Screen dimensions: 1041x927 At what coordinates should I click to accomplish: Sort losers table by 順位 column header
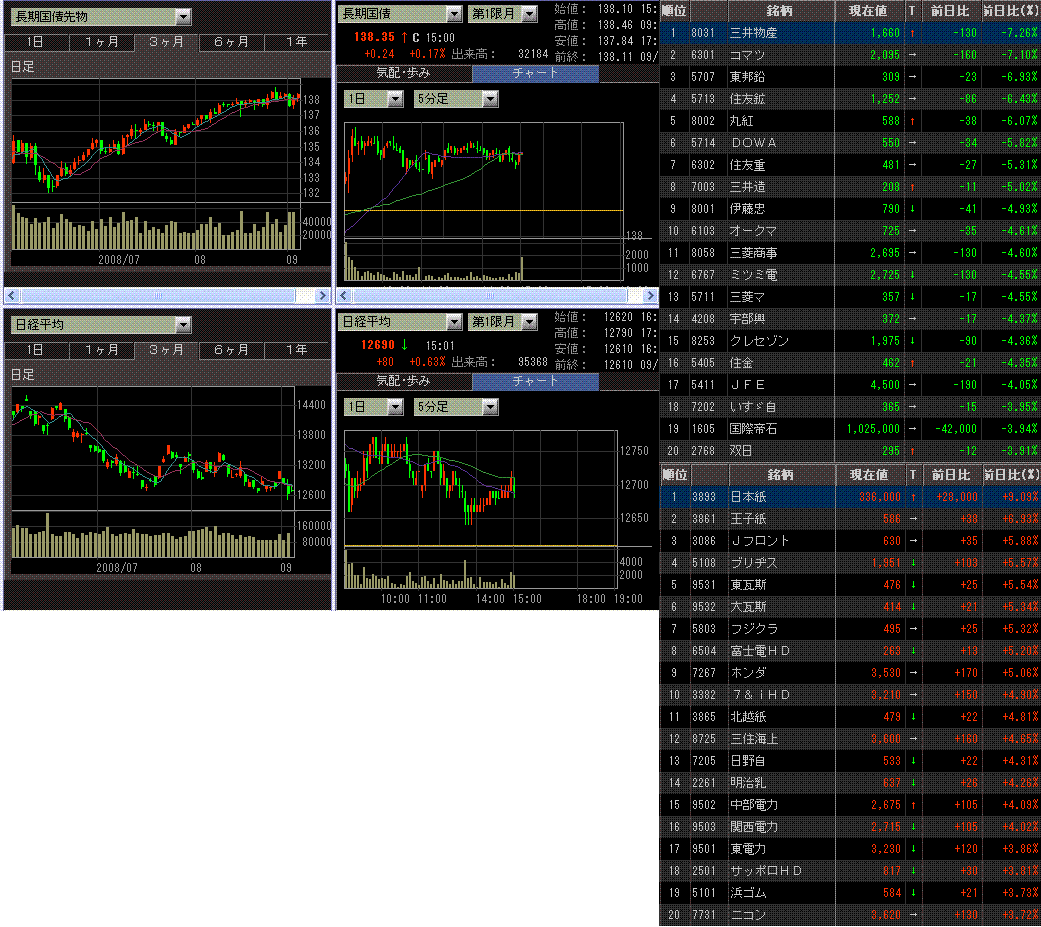pyautogui.click(x=674, y=11)
